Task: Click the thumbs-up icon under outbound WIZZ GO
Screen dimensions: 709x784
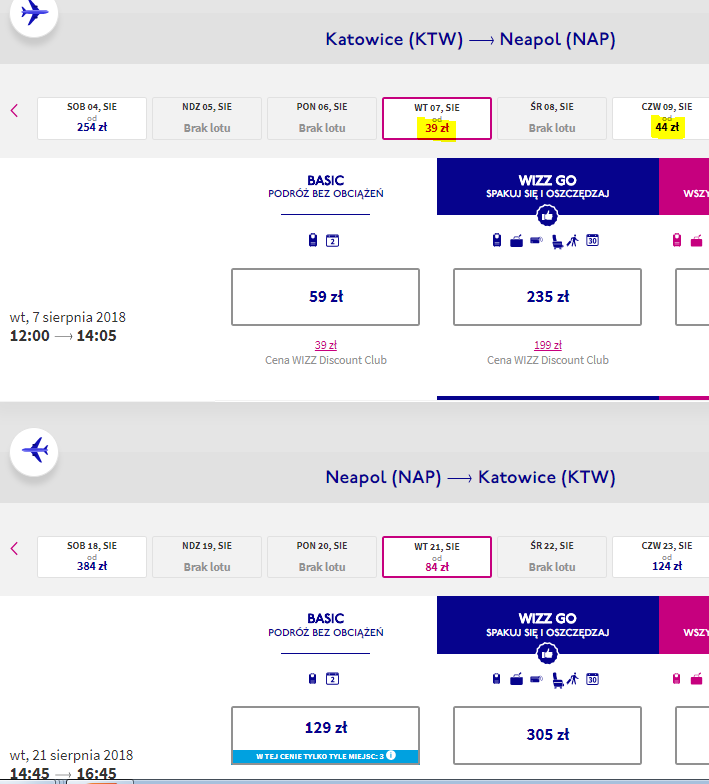Action: (x=547, y=216)
